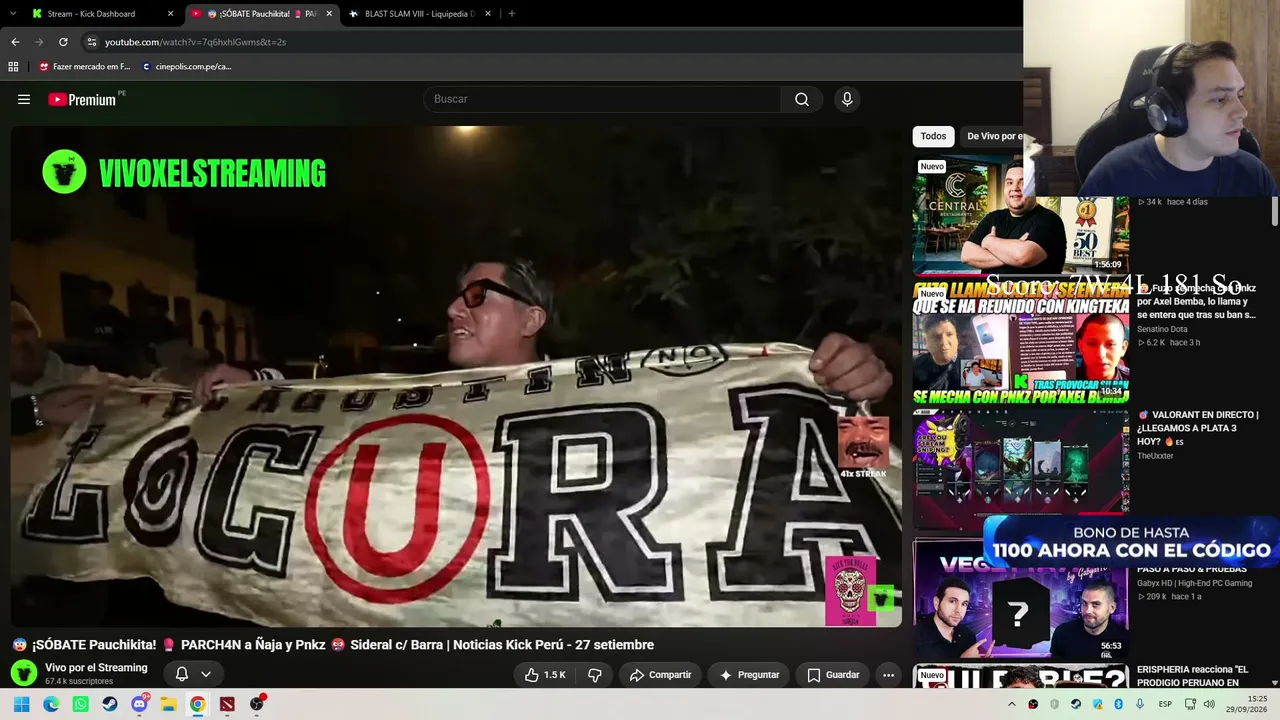The height and width of the screenshot is (720, 1280).
Task: Start voice search with microphone icon
Action: [x=847, y=99]
